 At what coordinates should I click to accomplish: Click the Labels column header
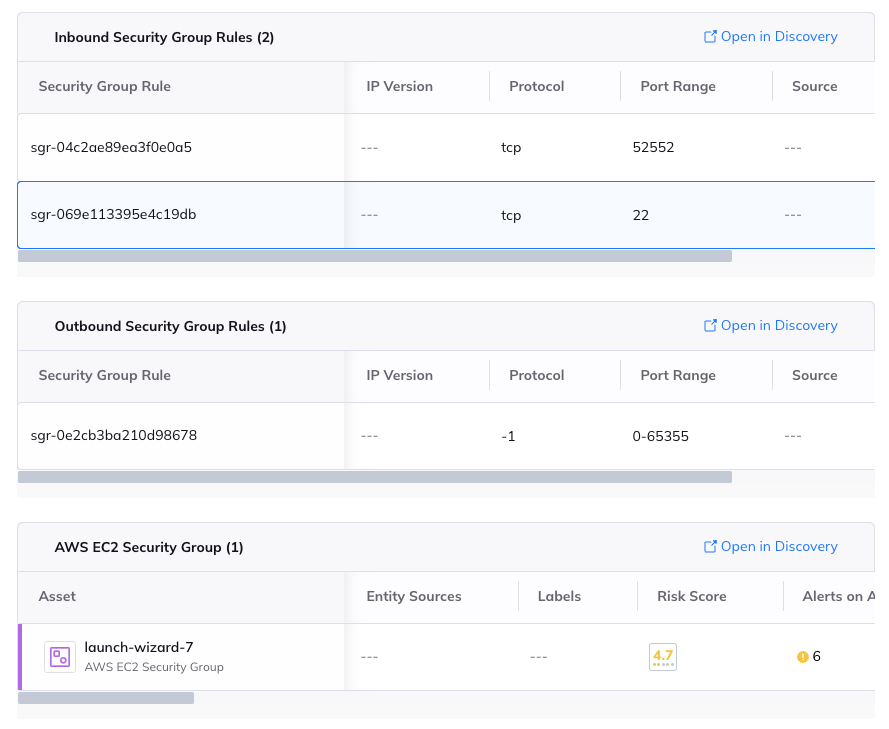pyautogui.click(x=559, y=597)
